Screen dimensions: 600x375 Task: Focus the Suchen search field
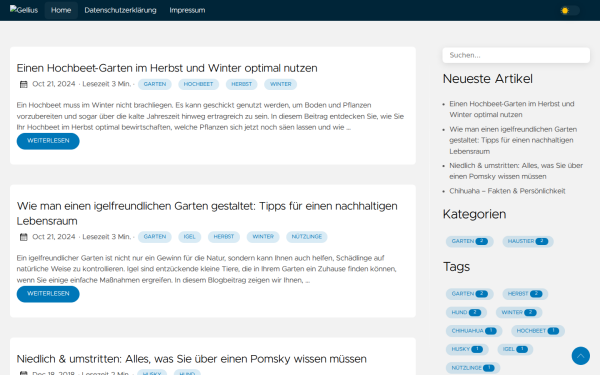[x=516, y=55]
